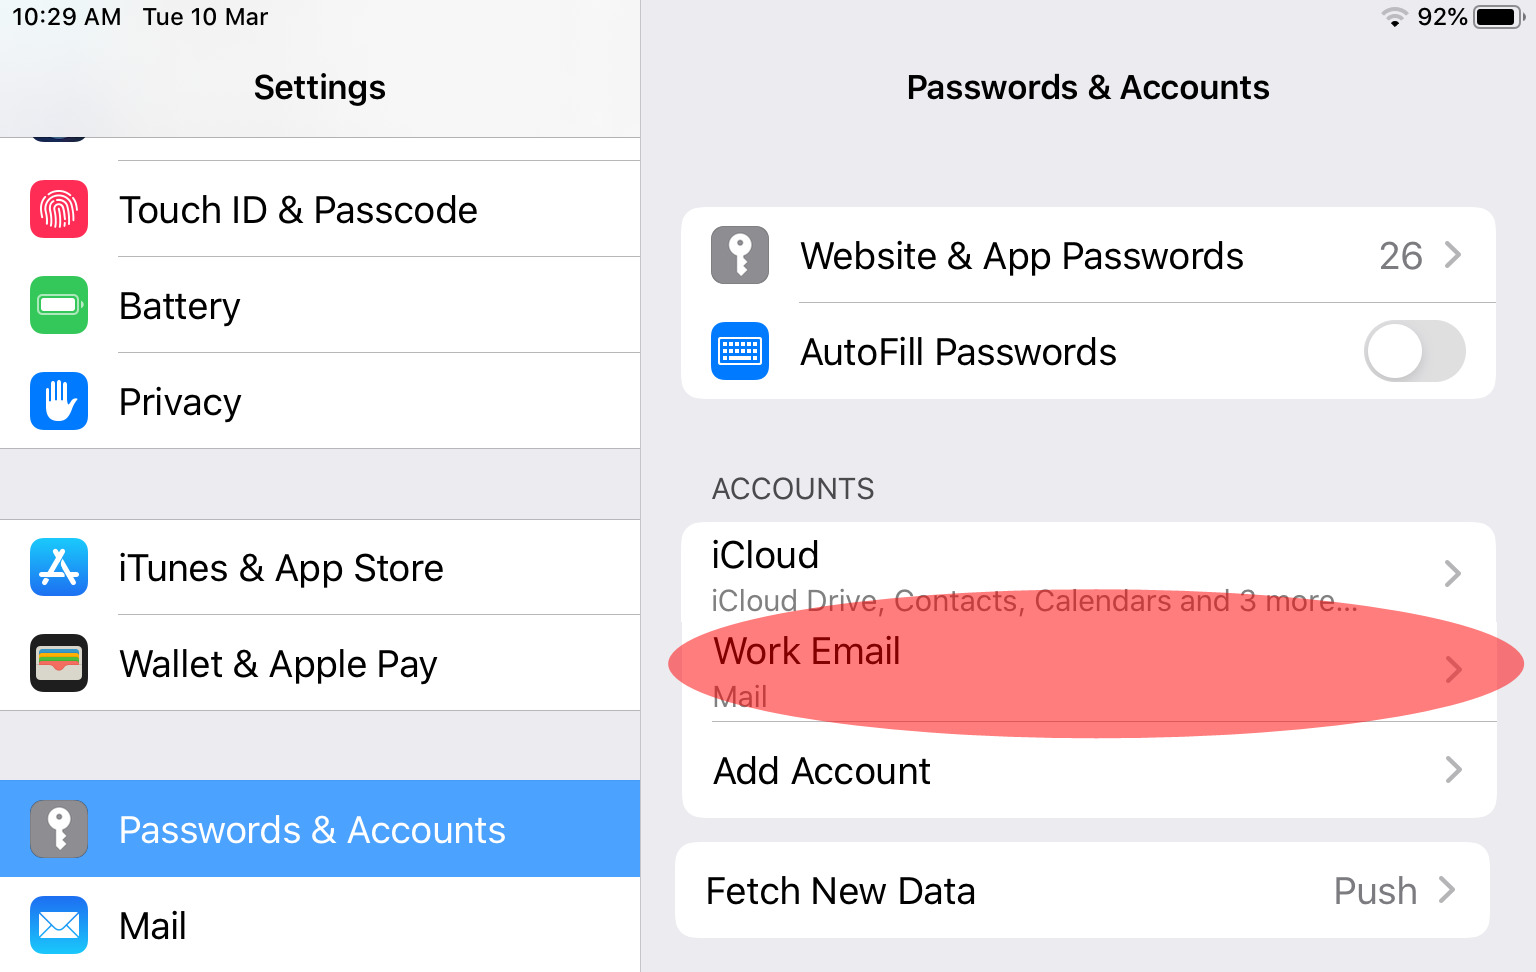Tap the battery indicator in status bar
Image resolution: width=1536 pixels, height=972 pixels.
1499,17
